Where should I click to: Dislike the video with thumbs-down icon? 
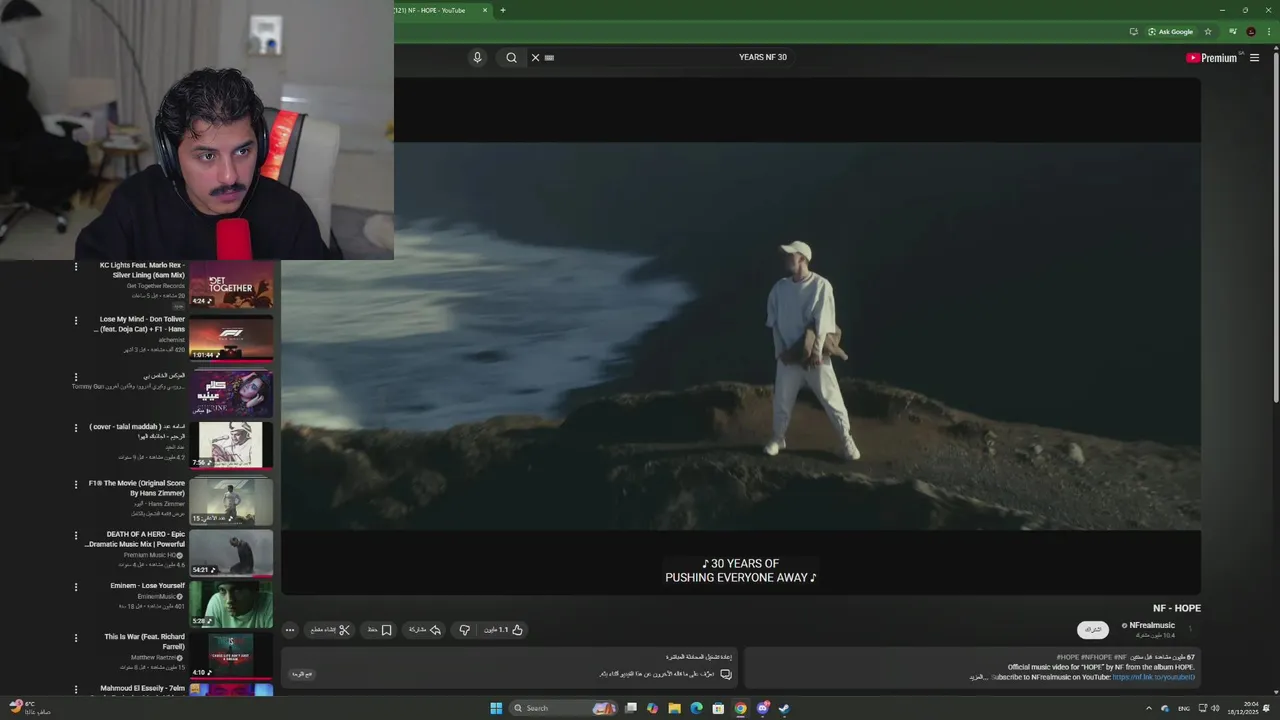coord(464,630)
